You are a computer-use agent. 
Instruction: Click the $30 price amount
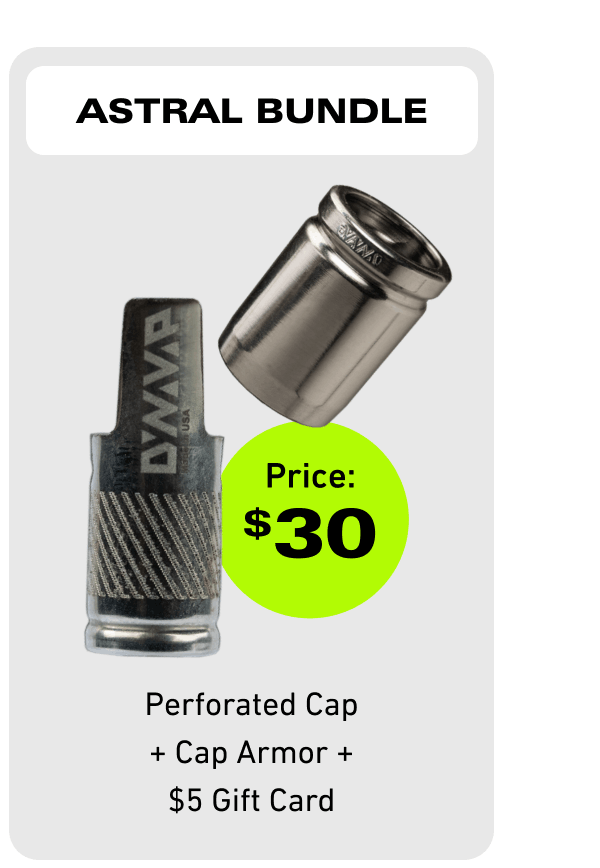(310, 534)
